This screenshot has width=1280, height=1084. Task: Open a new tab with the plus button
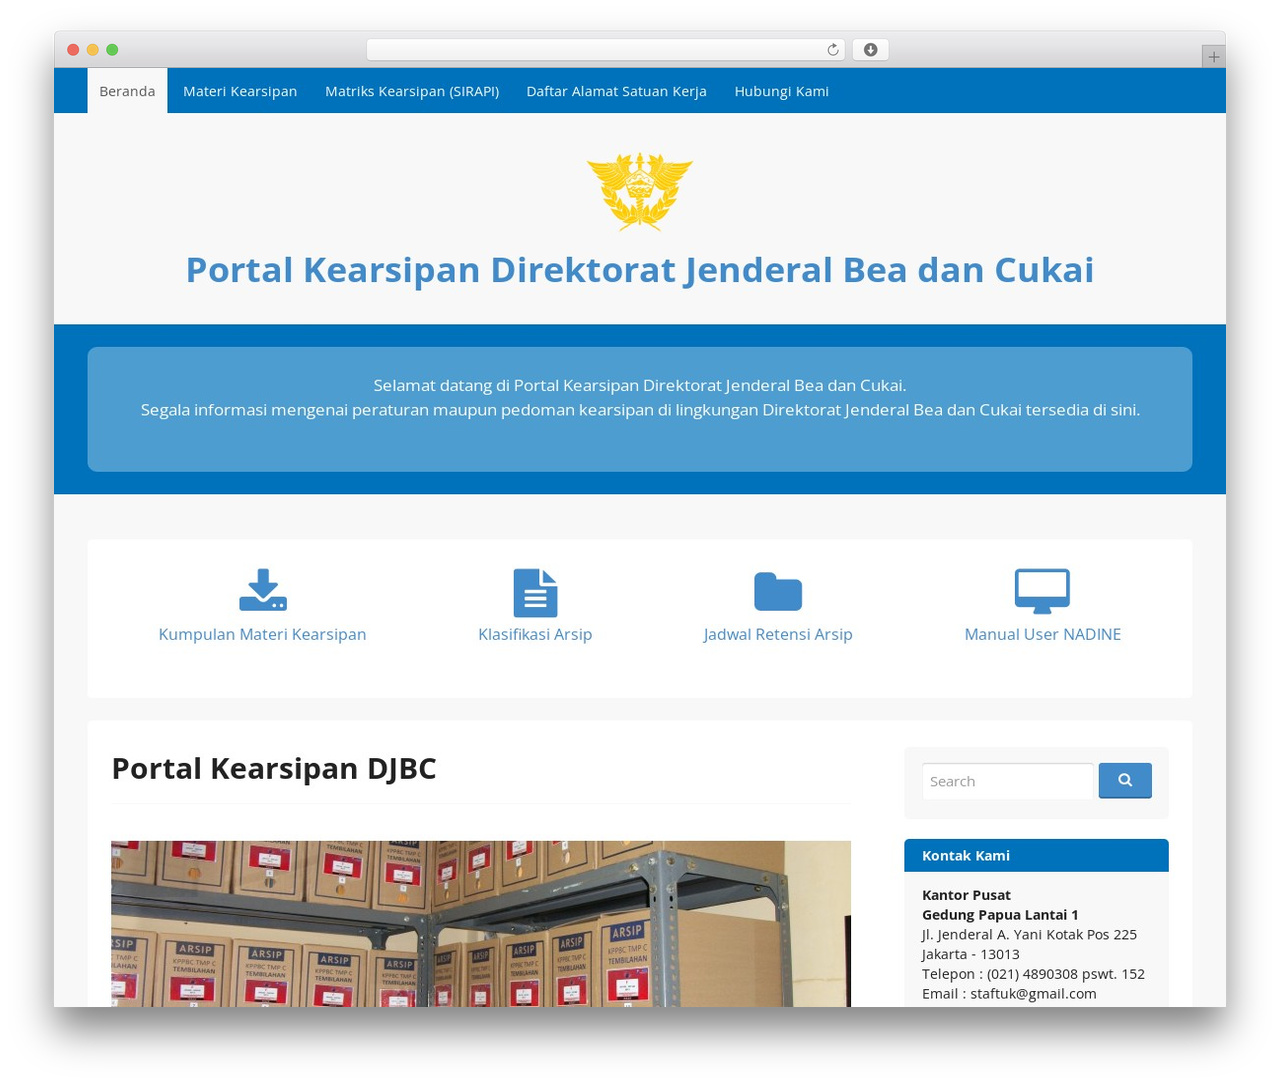(1213, 57)
